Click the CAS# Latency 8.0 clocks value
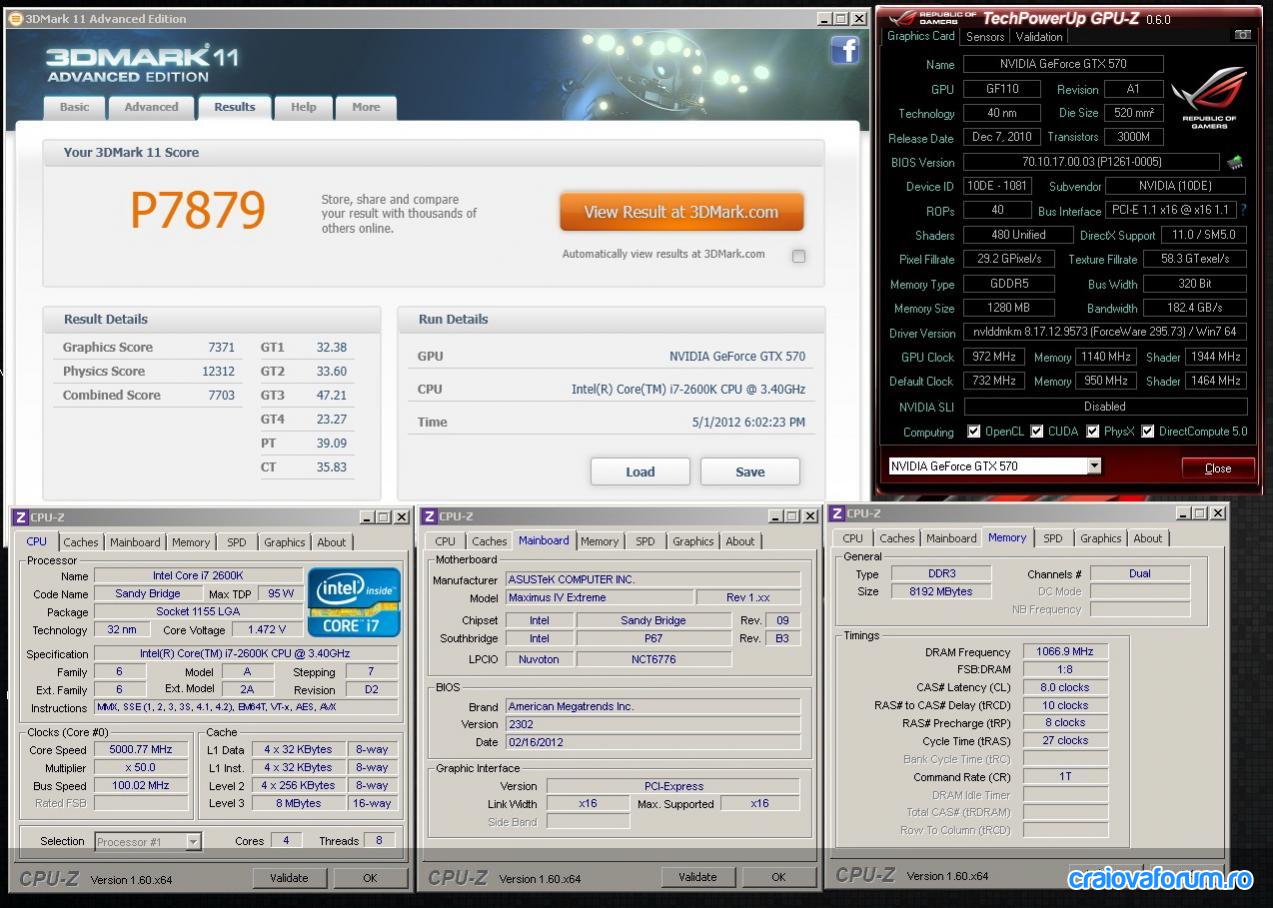 click(x=1065, y=688)
